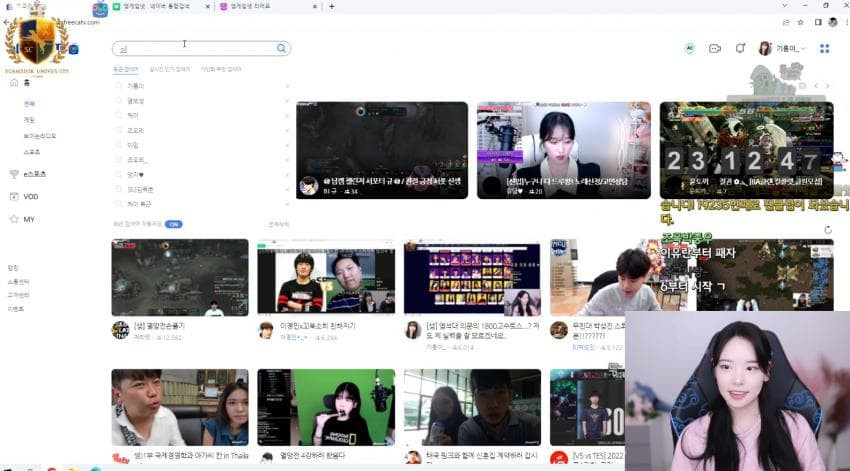Remove 염보성 from search history
Image resolution: width=850 pixels, height=471 pixels.
[287, 101]
